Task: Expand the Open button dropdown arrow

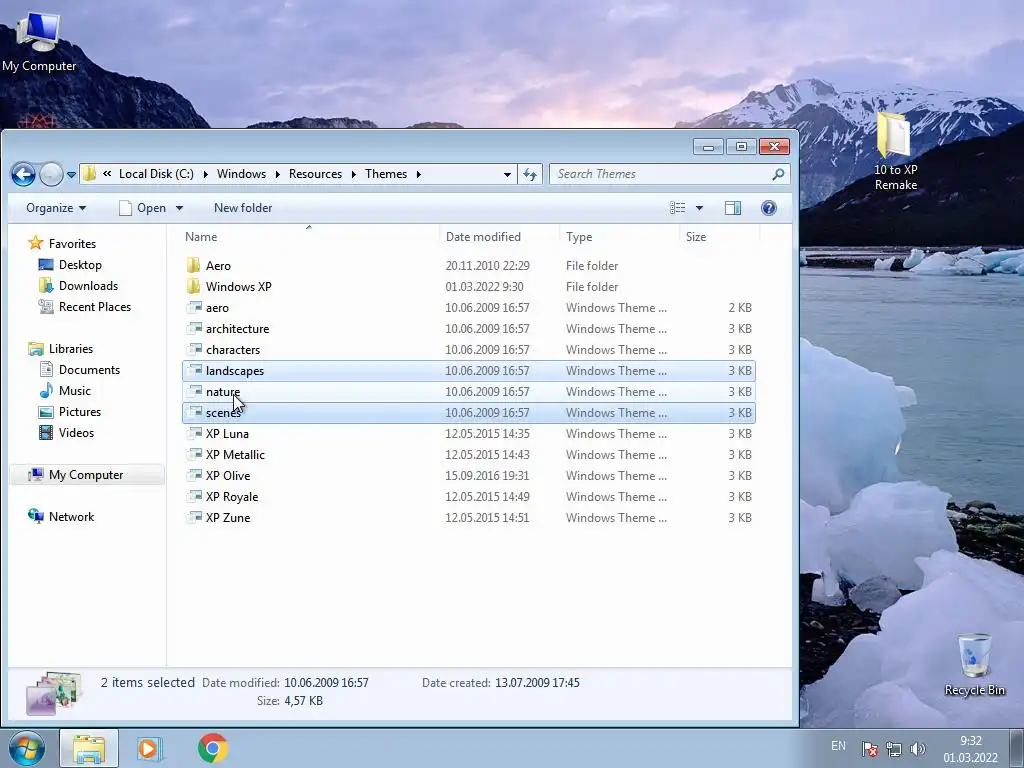Action: [179, 208]
